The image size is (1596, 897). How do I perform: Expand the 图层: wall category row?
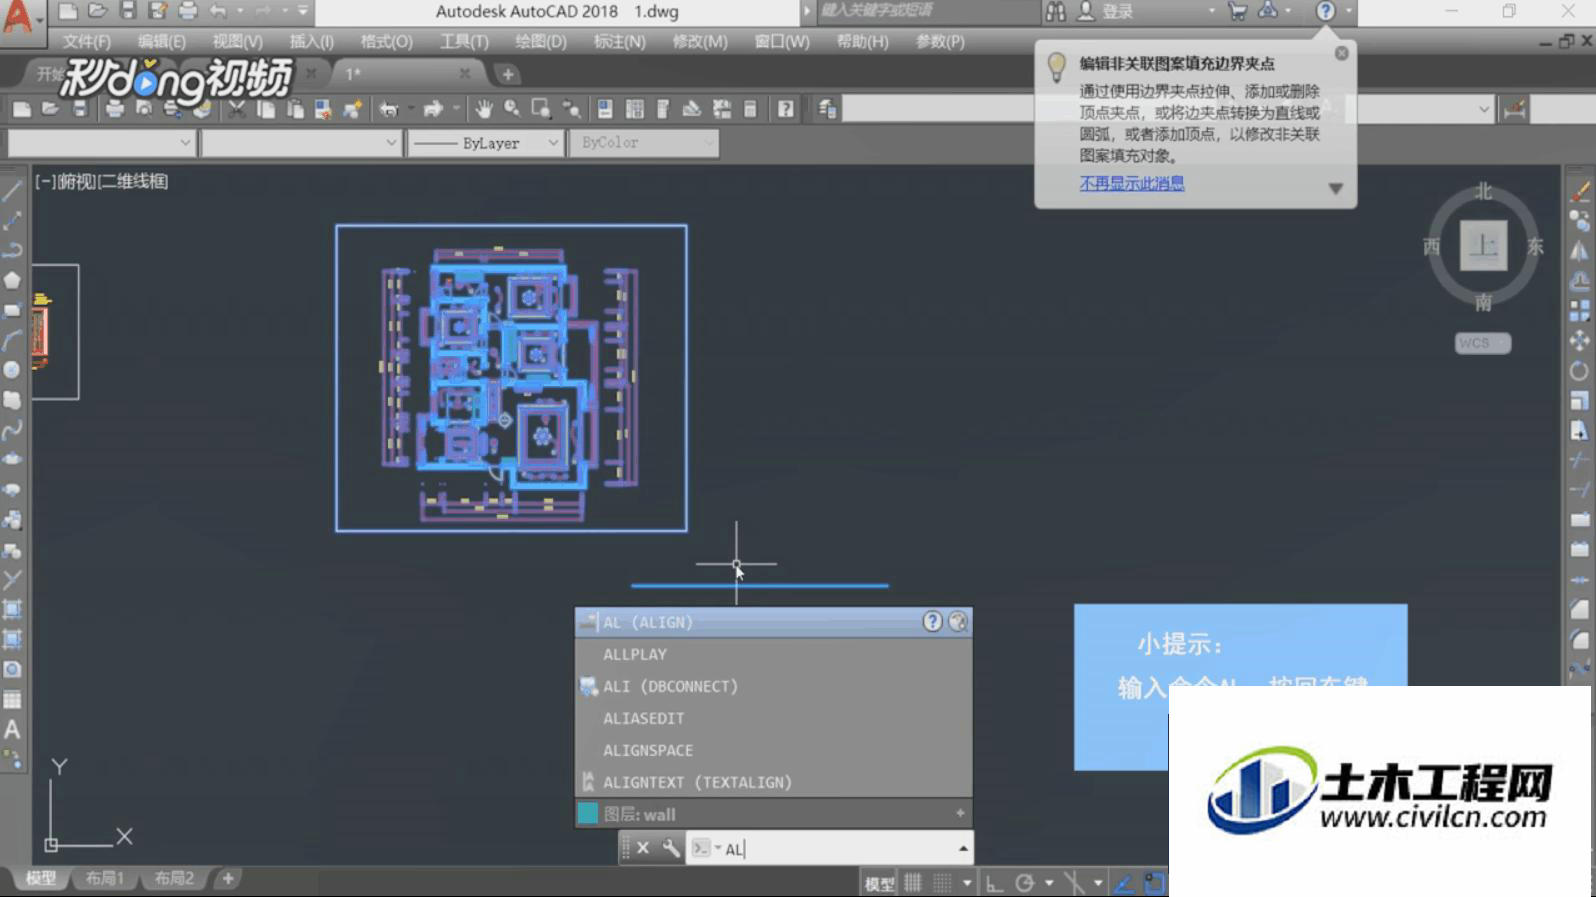[773, 814]
